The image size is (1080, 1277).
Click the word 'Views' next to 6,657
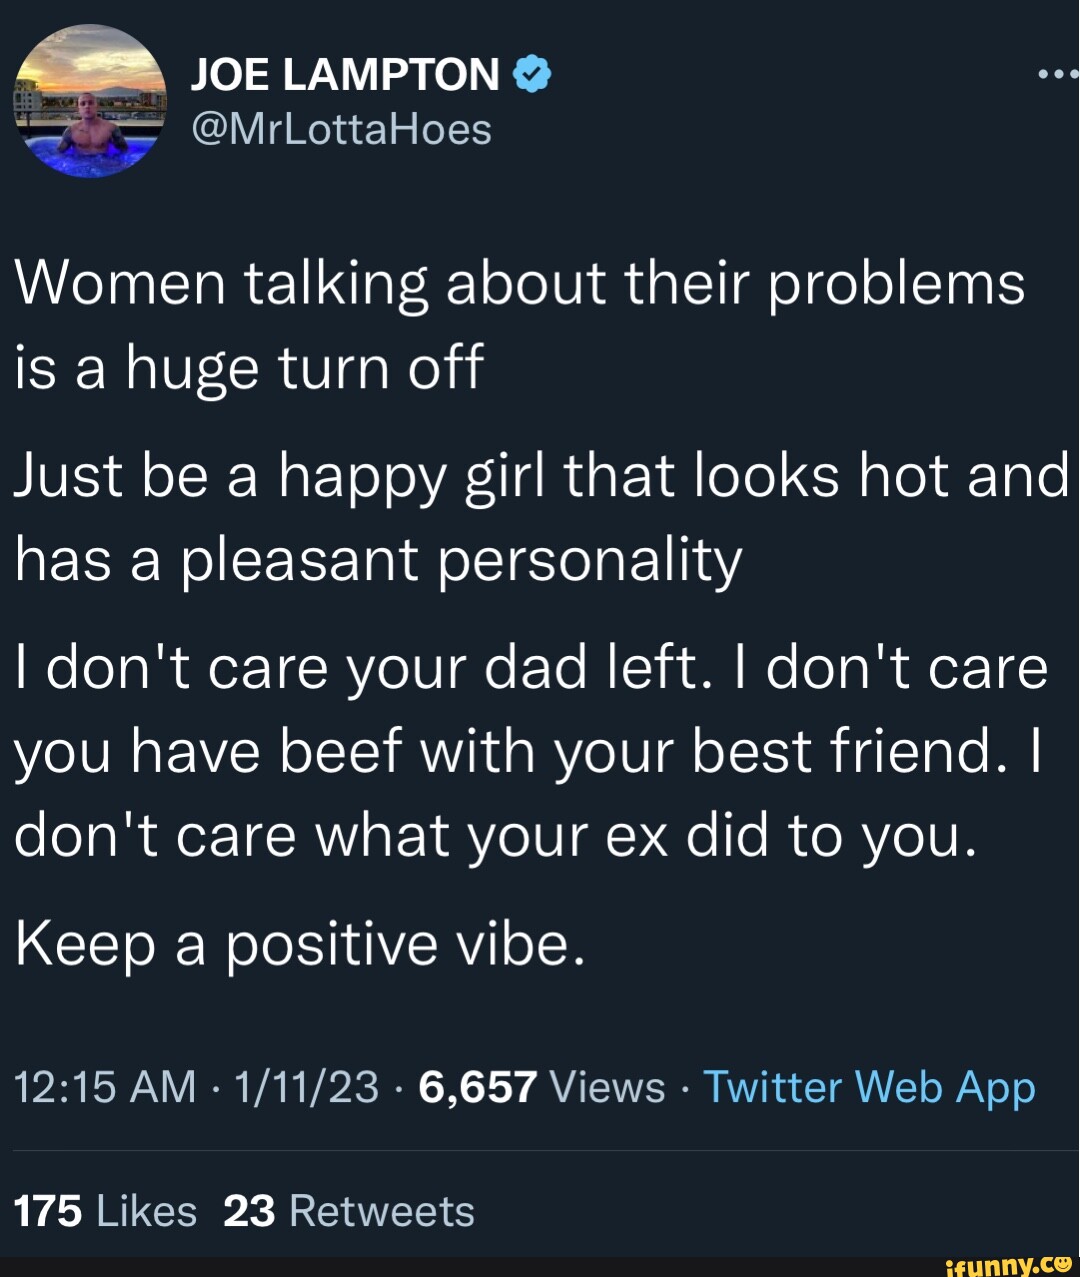[x=605, y=1088]
